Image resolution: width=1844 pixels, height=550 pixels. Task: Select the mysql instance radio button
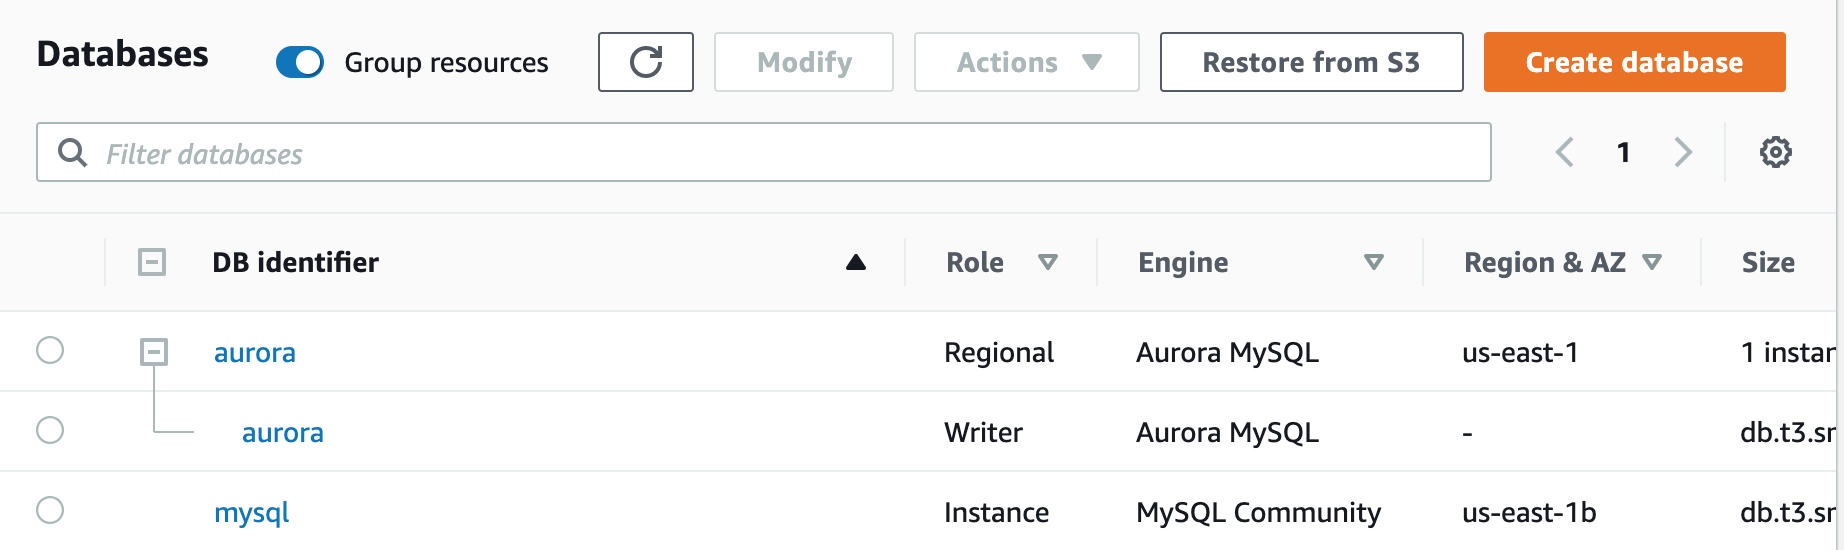[x=50, y=511]
